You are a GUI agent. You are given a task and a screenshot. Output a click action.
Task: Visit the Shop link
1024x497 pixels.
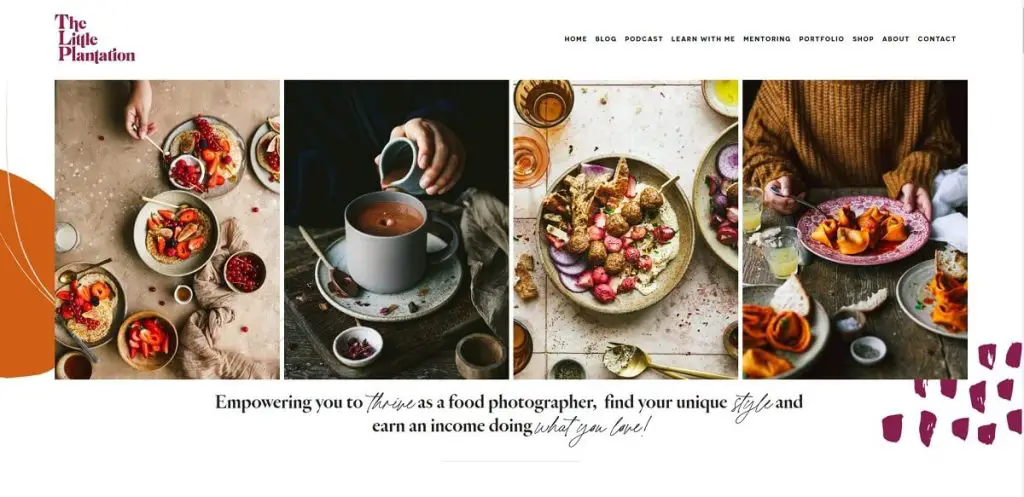[x=863, y=39]
